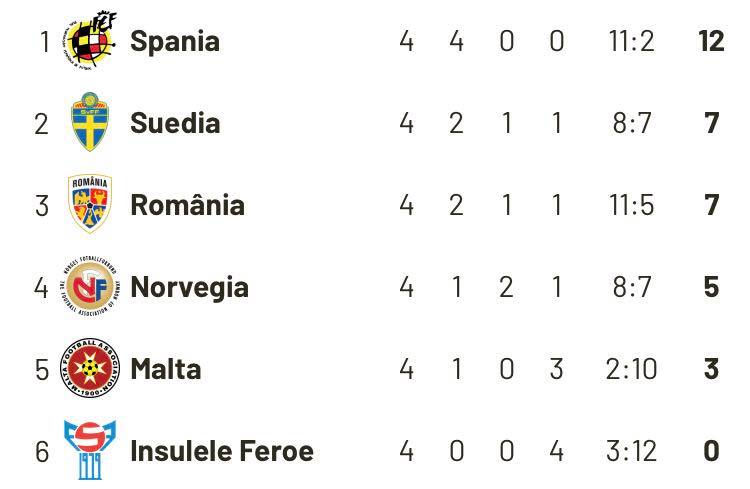The height and width of the screenshot is (489, 750).
Task: Click the România team crest icon
Action: pyautogui.click(x=90, y=205)
